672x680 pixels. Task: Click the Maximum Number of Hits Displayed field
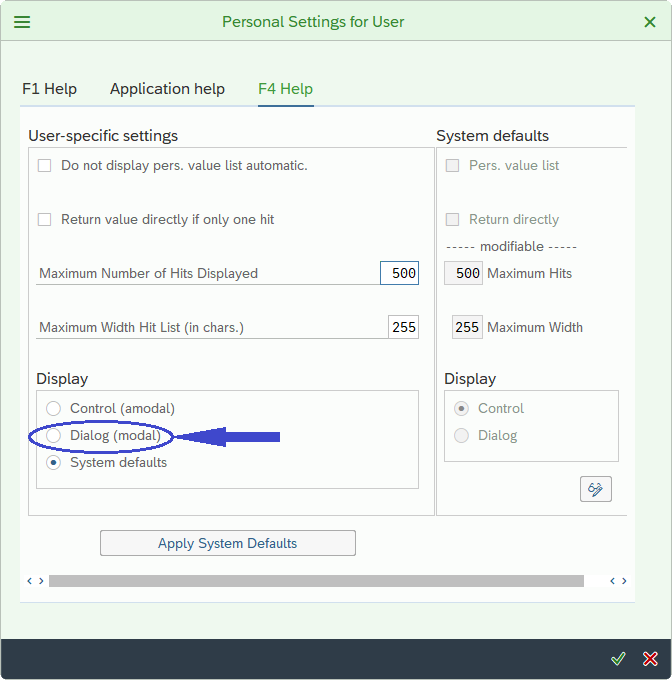coord(399,273)
